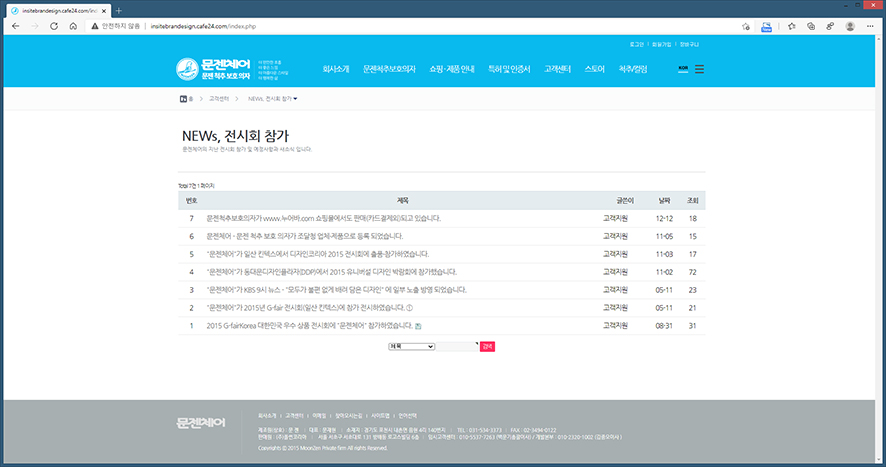
Task: Click the red 검색 search button
Action: point(487,346)
